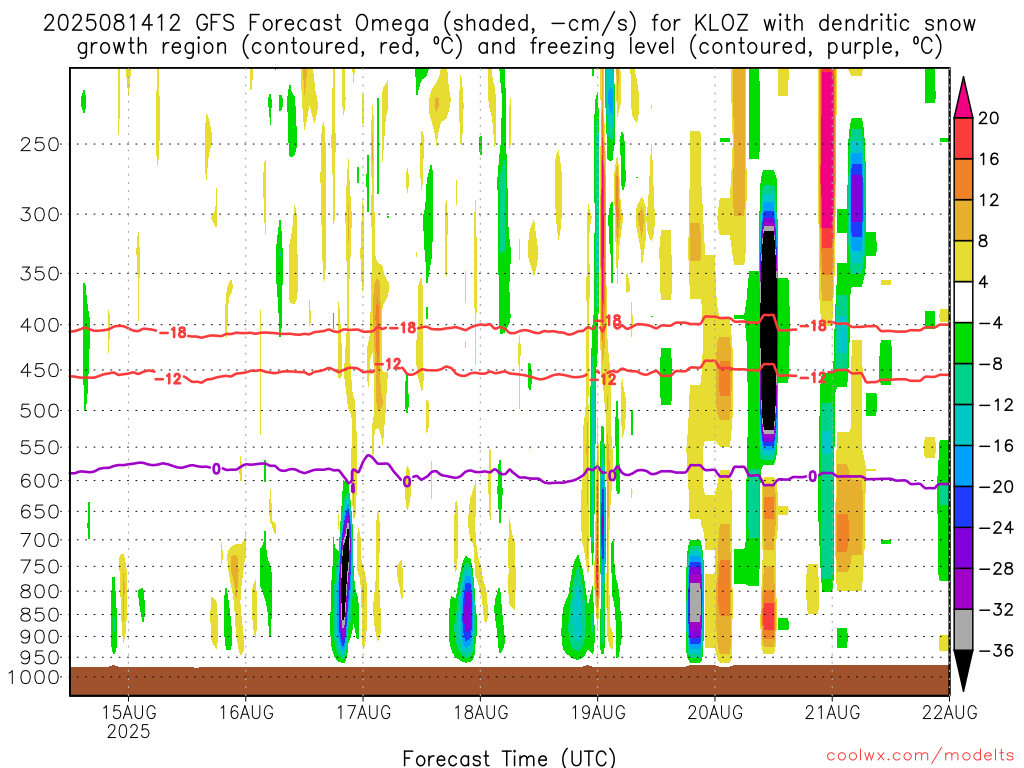
Task: Pick the gold colorbar swatch between 8 and 12
Action: tap(963, 221)
